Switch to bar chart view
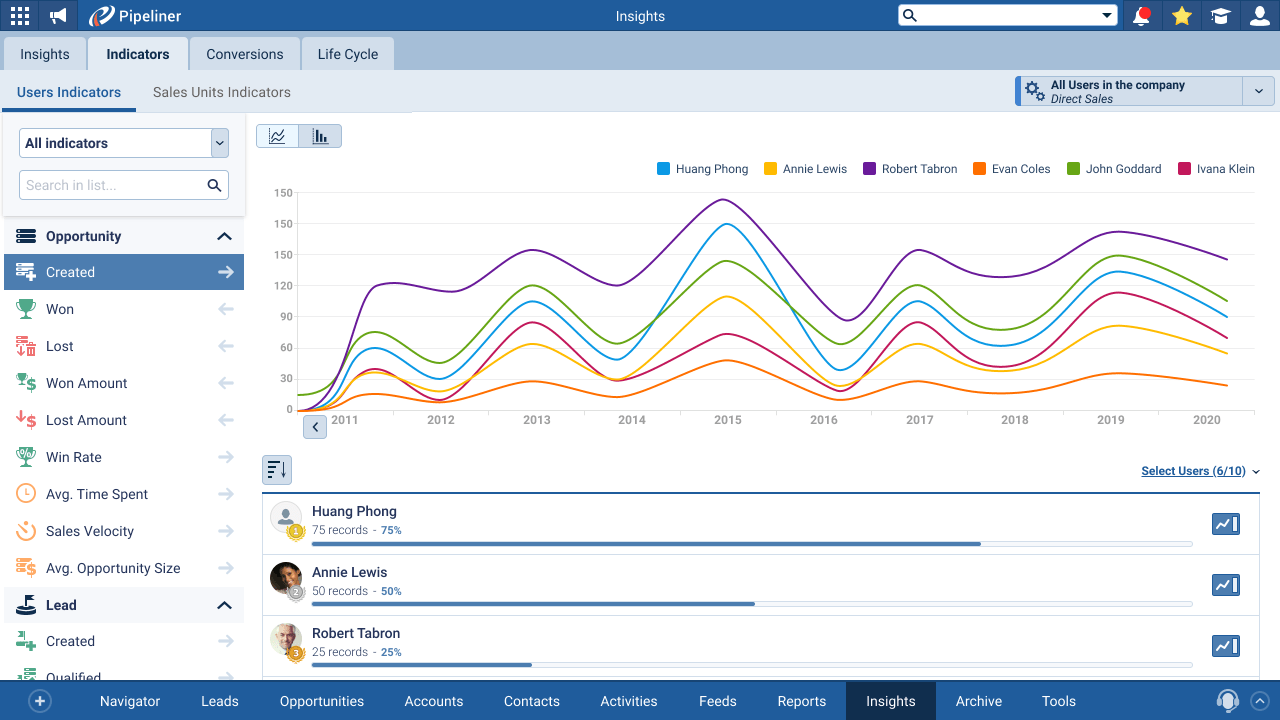 click(320, 136)
